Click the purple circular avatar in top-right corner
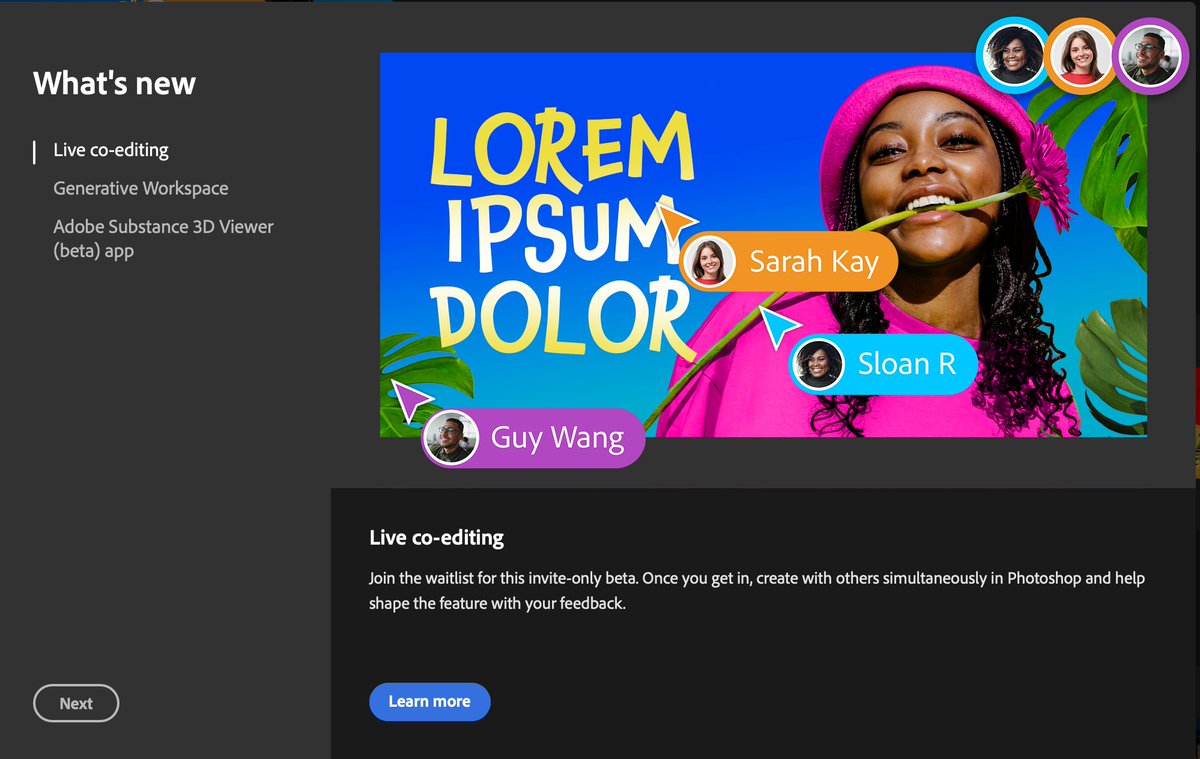The width and height of the screenshot is (1200, 759). click(1149, 56)
